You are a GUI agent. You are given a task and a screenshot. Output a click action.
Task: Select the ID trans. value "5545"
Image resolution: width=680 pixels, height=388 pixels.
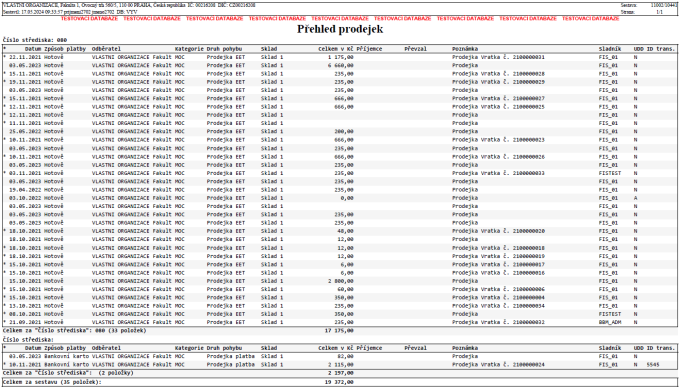tap(653, 364)
